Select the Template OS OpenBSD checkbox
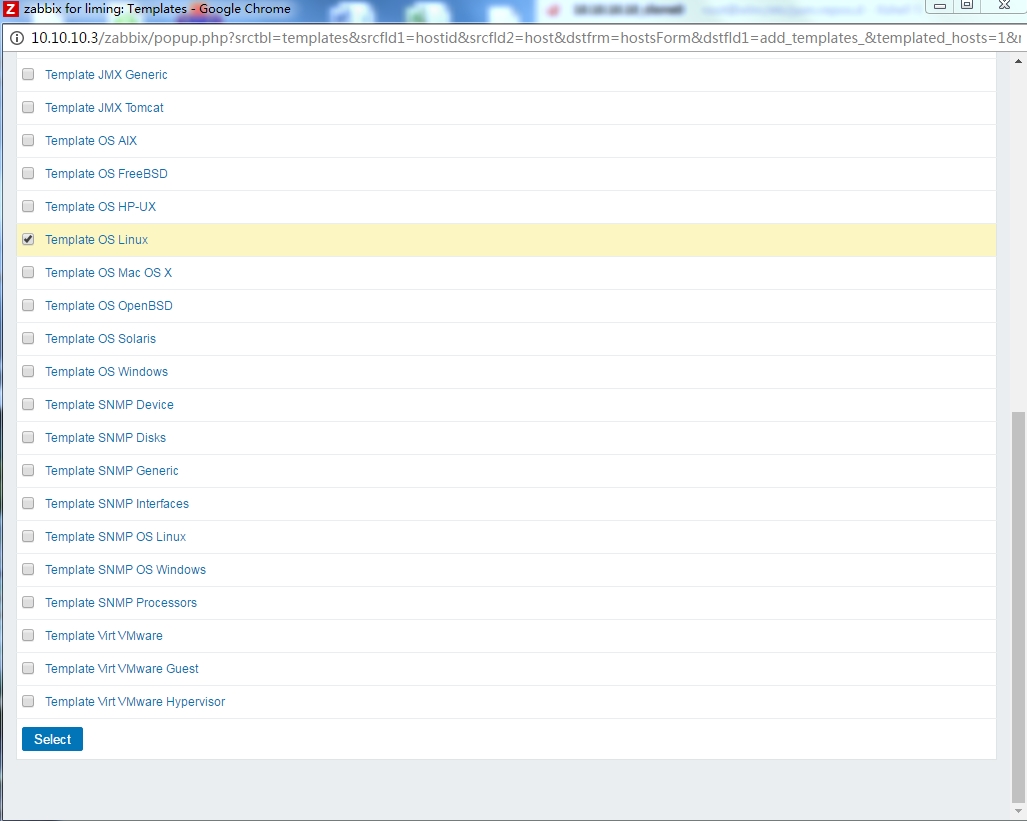1027x821 pixels. pos(28,305)
